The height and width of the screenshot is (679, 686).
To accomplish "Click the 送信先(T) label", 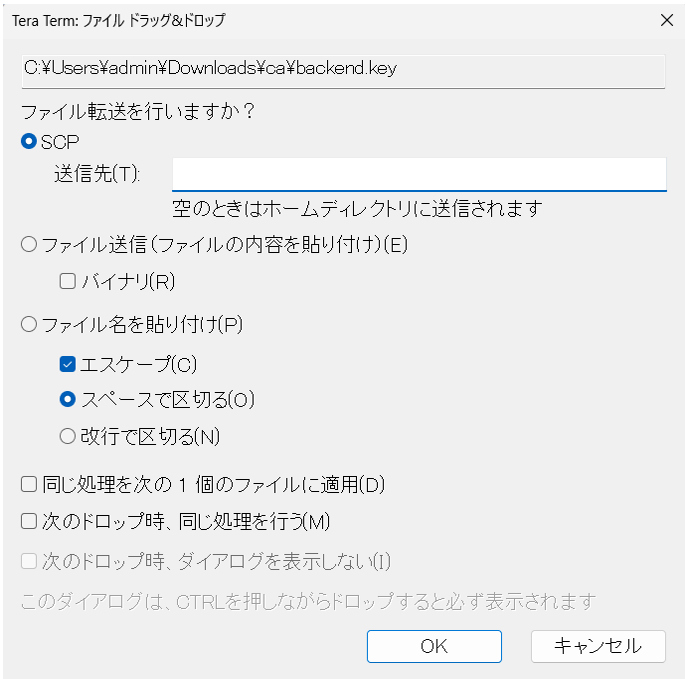I will pyautogui.click(x=97, y=174).
